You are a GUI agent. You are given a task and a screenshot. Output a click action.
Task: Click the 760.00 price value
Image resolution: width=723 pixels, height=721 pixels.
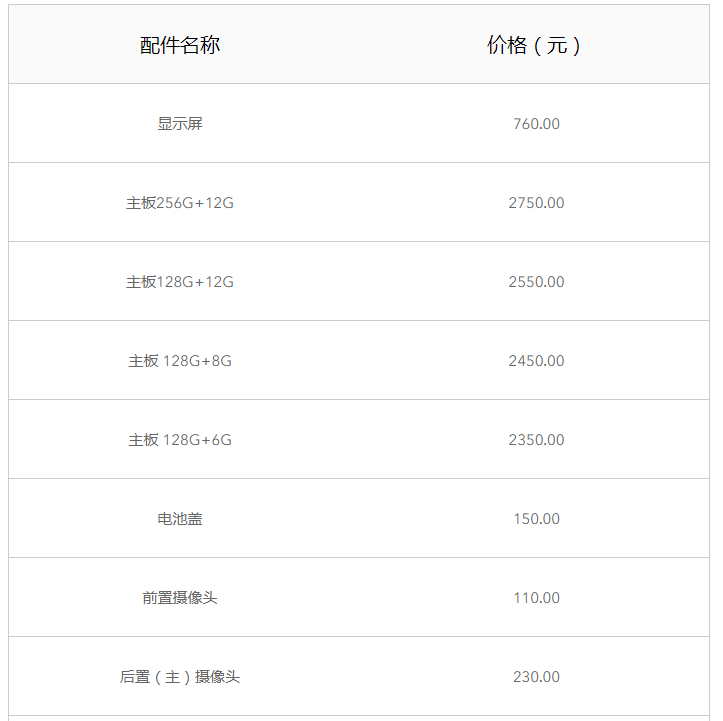(536, 124)
